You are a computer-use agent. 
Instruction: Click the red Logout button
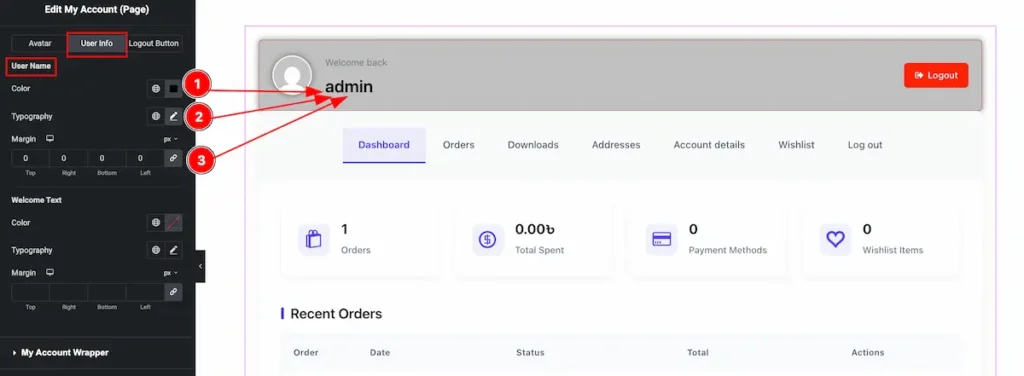click(936, 75)
